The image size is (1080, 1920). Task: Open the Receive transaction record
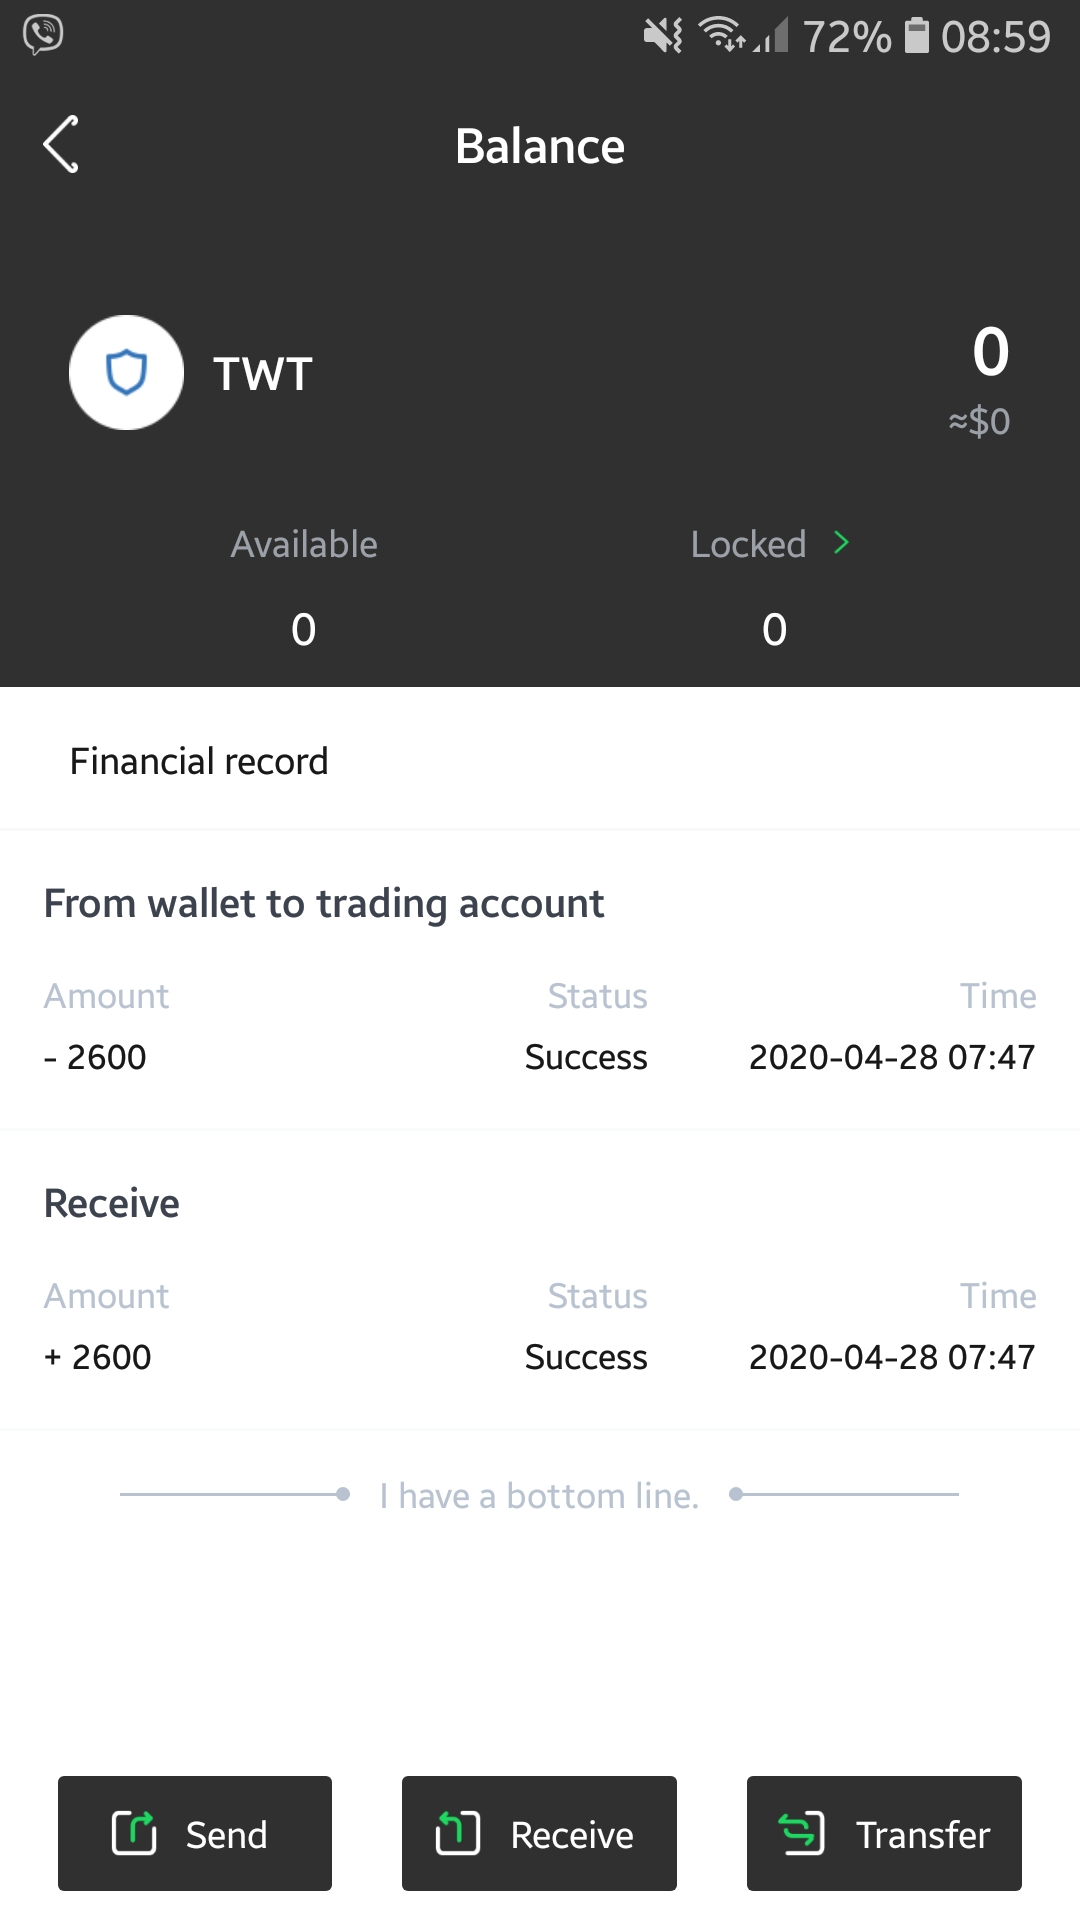pyautogui.click(x=540, y=1281)
